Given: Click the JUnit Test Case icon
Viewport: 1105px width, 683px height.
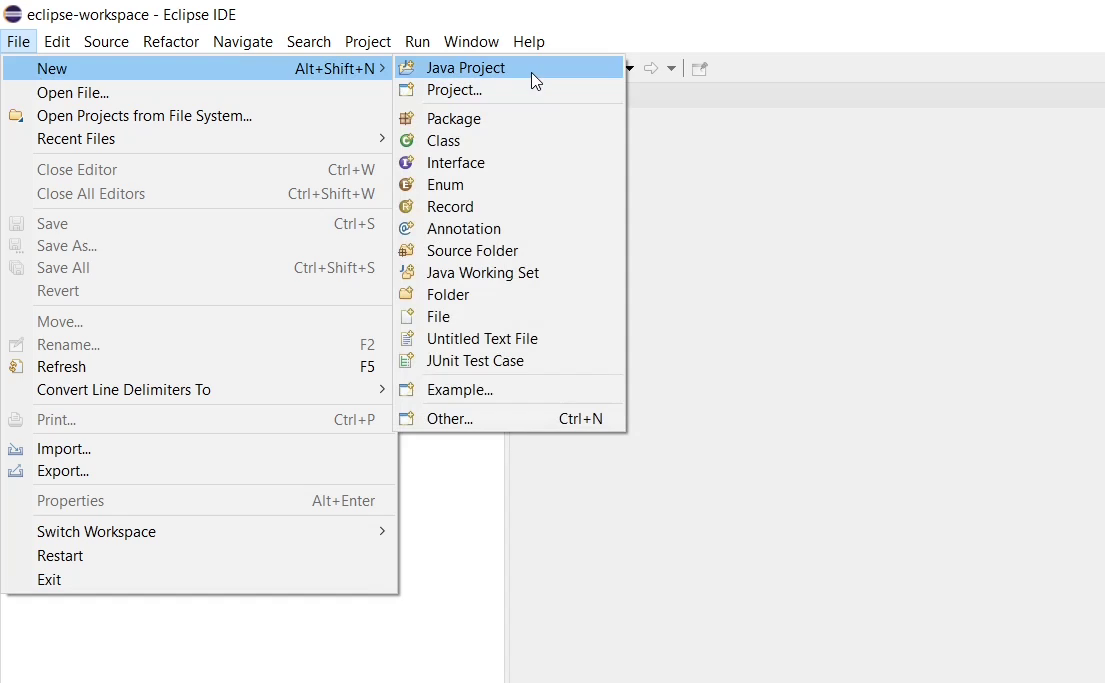Looking at the screenshot, I should click(407, 360).
